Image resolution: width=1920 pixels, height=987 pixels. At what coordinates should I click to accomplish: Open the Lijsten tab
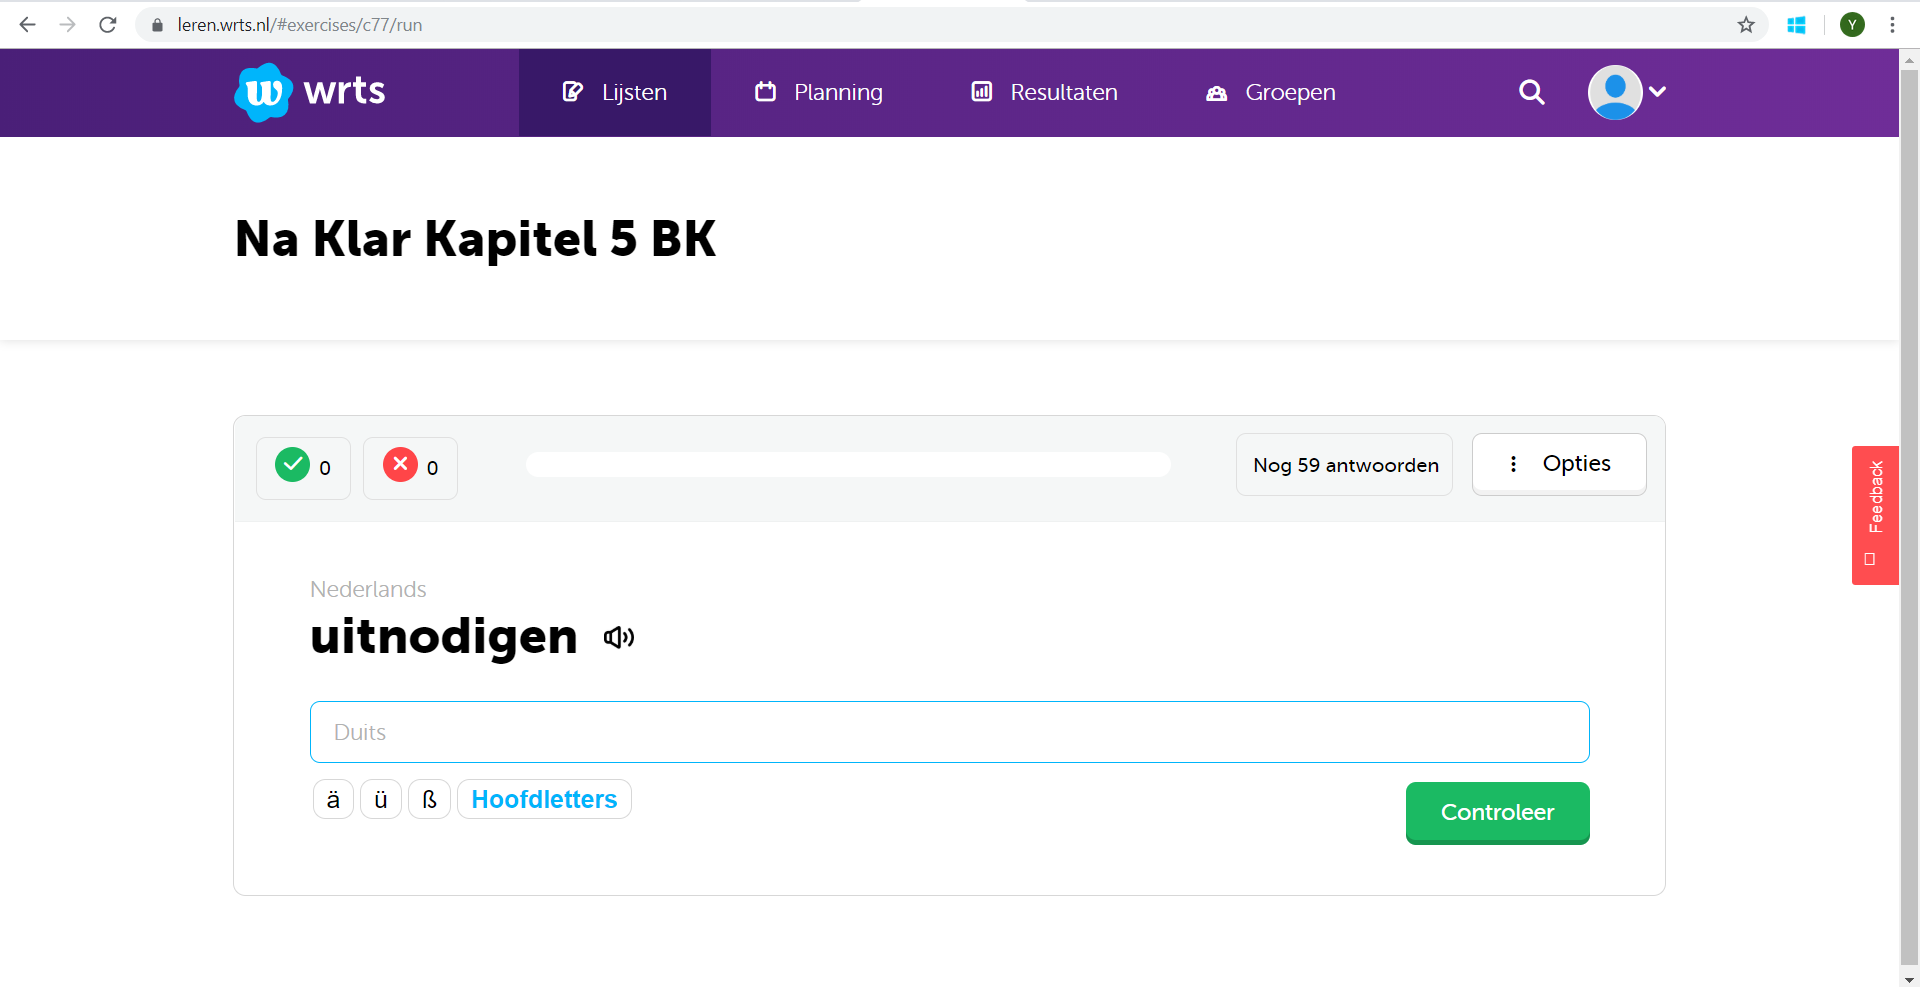[615, 93]
